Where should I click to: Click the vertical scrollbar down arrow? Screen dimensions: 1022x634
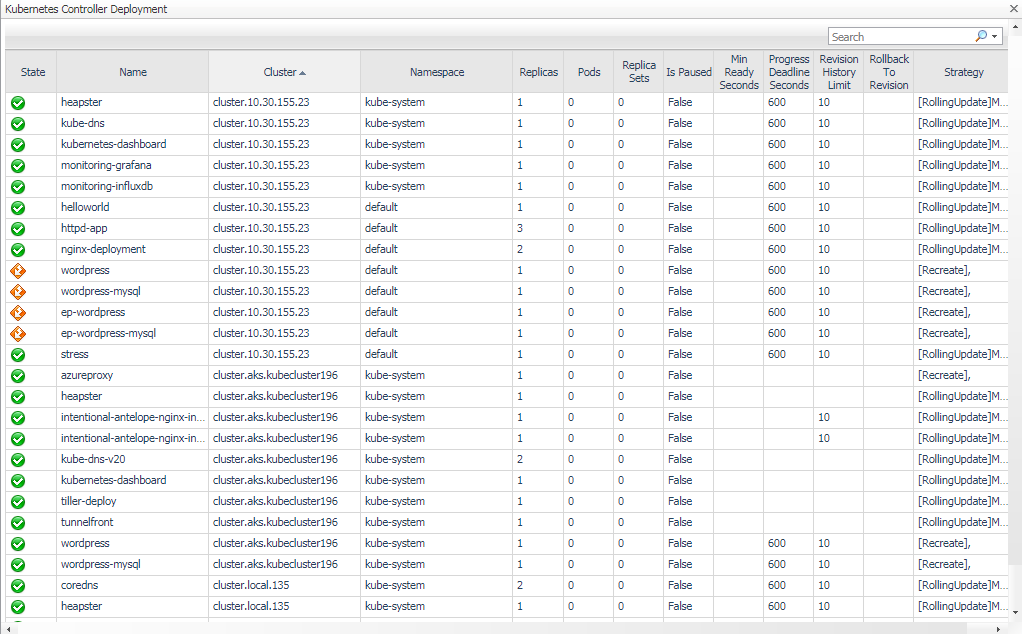1015,612
